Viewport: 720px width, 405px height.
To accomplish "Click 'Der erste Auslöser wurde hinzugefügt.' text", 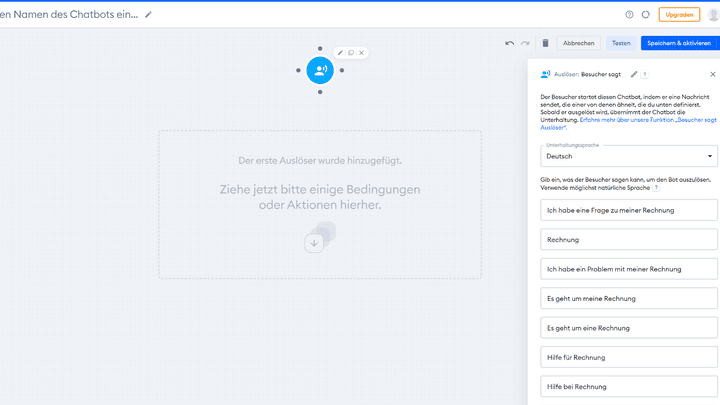I will pos(320,161).
